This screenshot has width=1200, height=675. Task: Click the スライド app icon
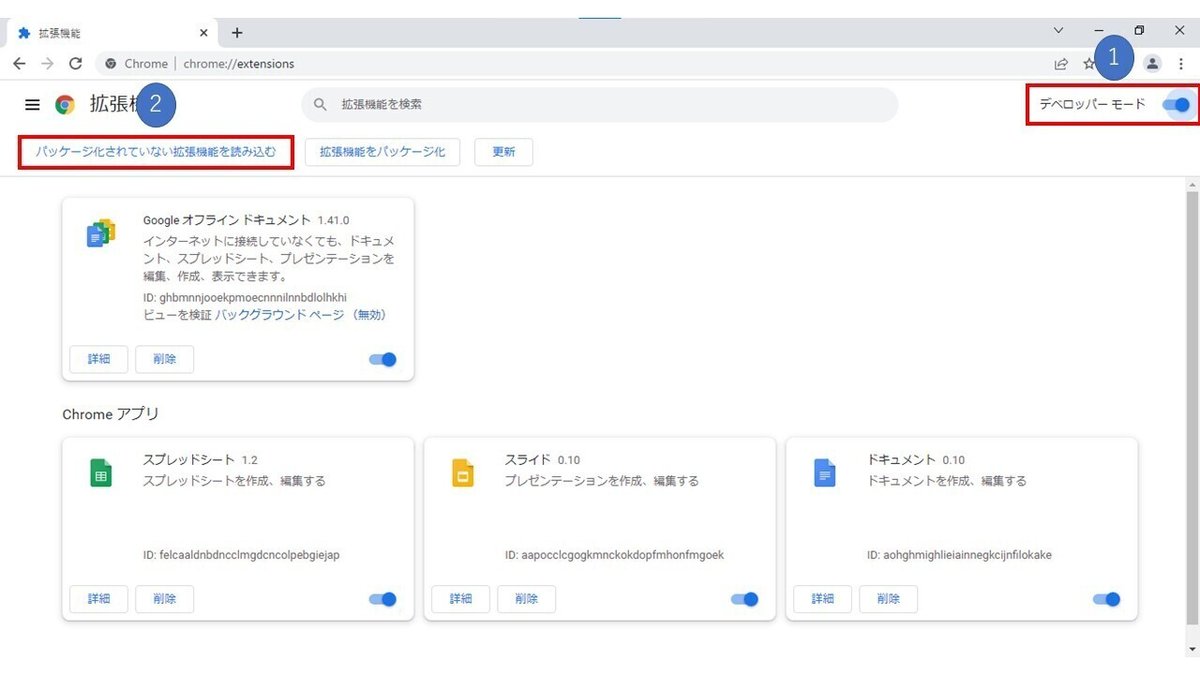tap(462, 473)
